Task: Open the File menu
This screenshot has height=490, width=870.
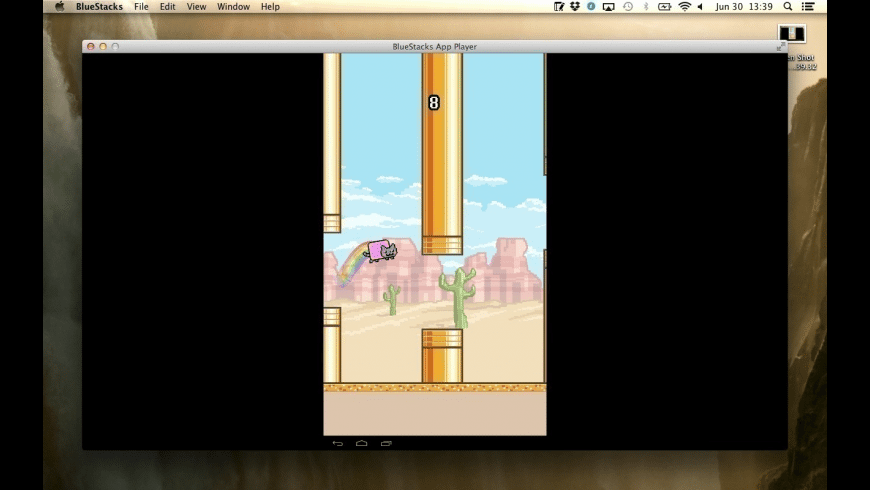Action: point(141,7)
